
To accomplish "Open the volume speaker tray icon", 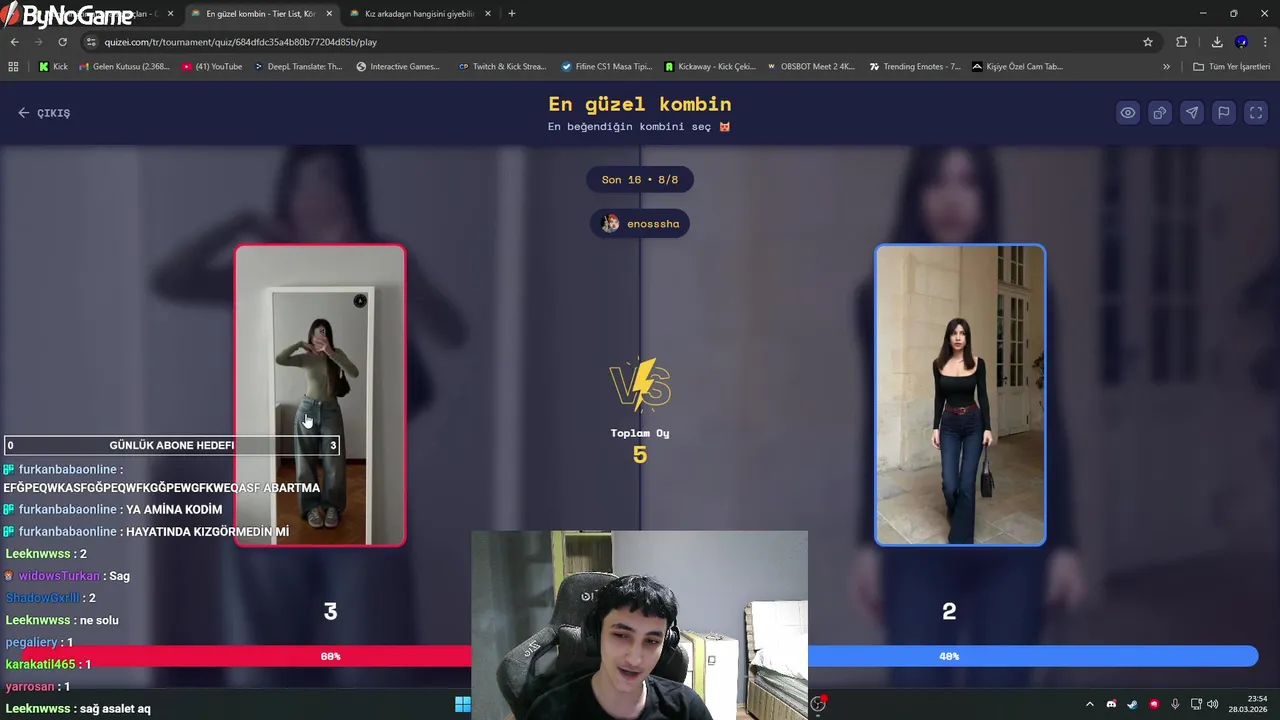I will click(x=1213, y=704).
